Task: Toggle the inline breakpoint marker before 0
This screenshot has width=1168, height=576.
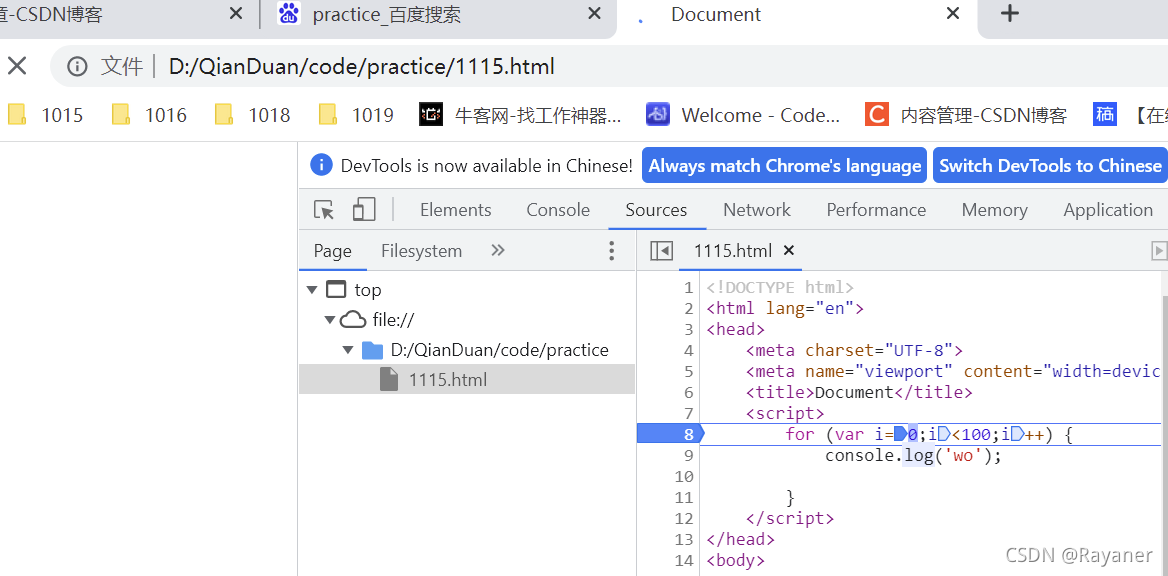Action: point(900,434)
